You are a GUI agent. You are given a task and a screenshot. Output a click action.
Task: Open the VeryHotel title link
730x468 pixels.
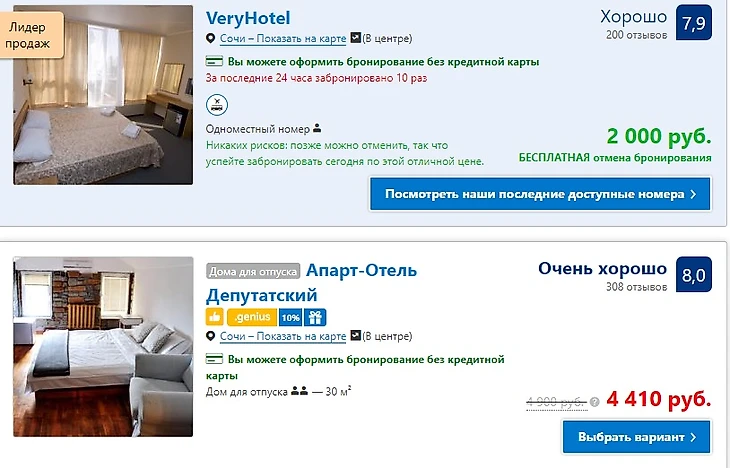[248, 18]
